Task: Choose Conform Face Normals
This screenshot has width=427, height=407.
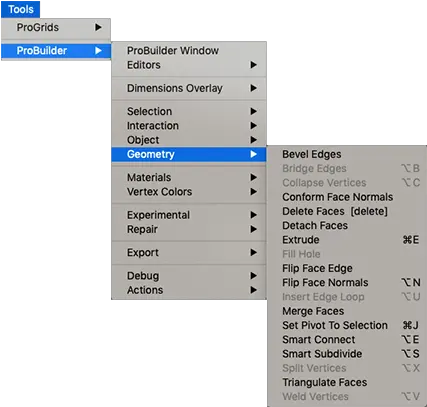Action: click(347, 197)
